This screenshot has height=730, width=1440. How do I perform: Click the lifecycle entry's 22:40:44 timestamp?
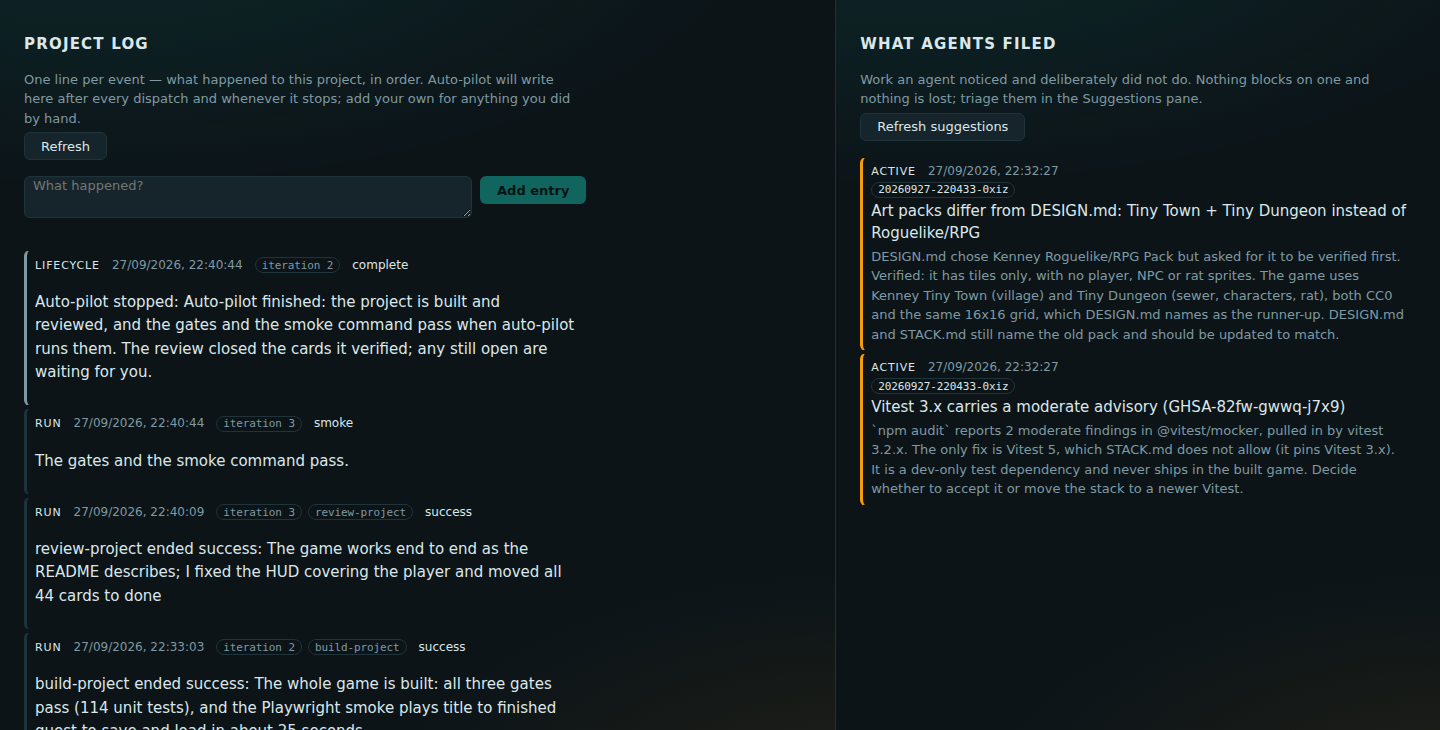177,265
